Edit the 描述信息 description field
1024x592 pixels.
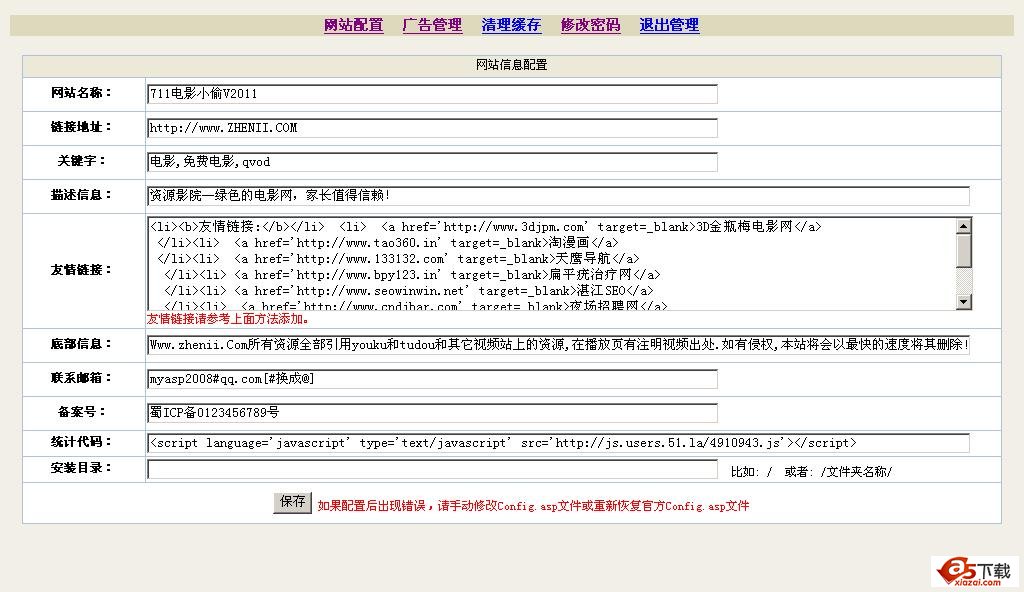pos(558,196)
